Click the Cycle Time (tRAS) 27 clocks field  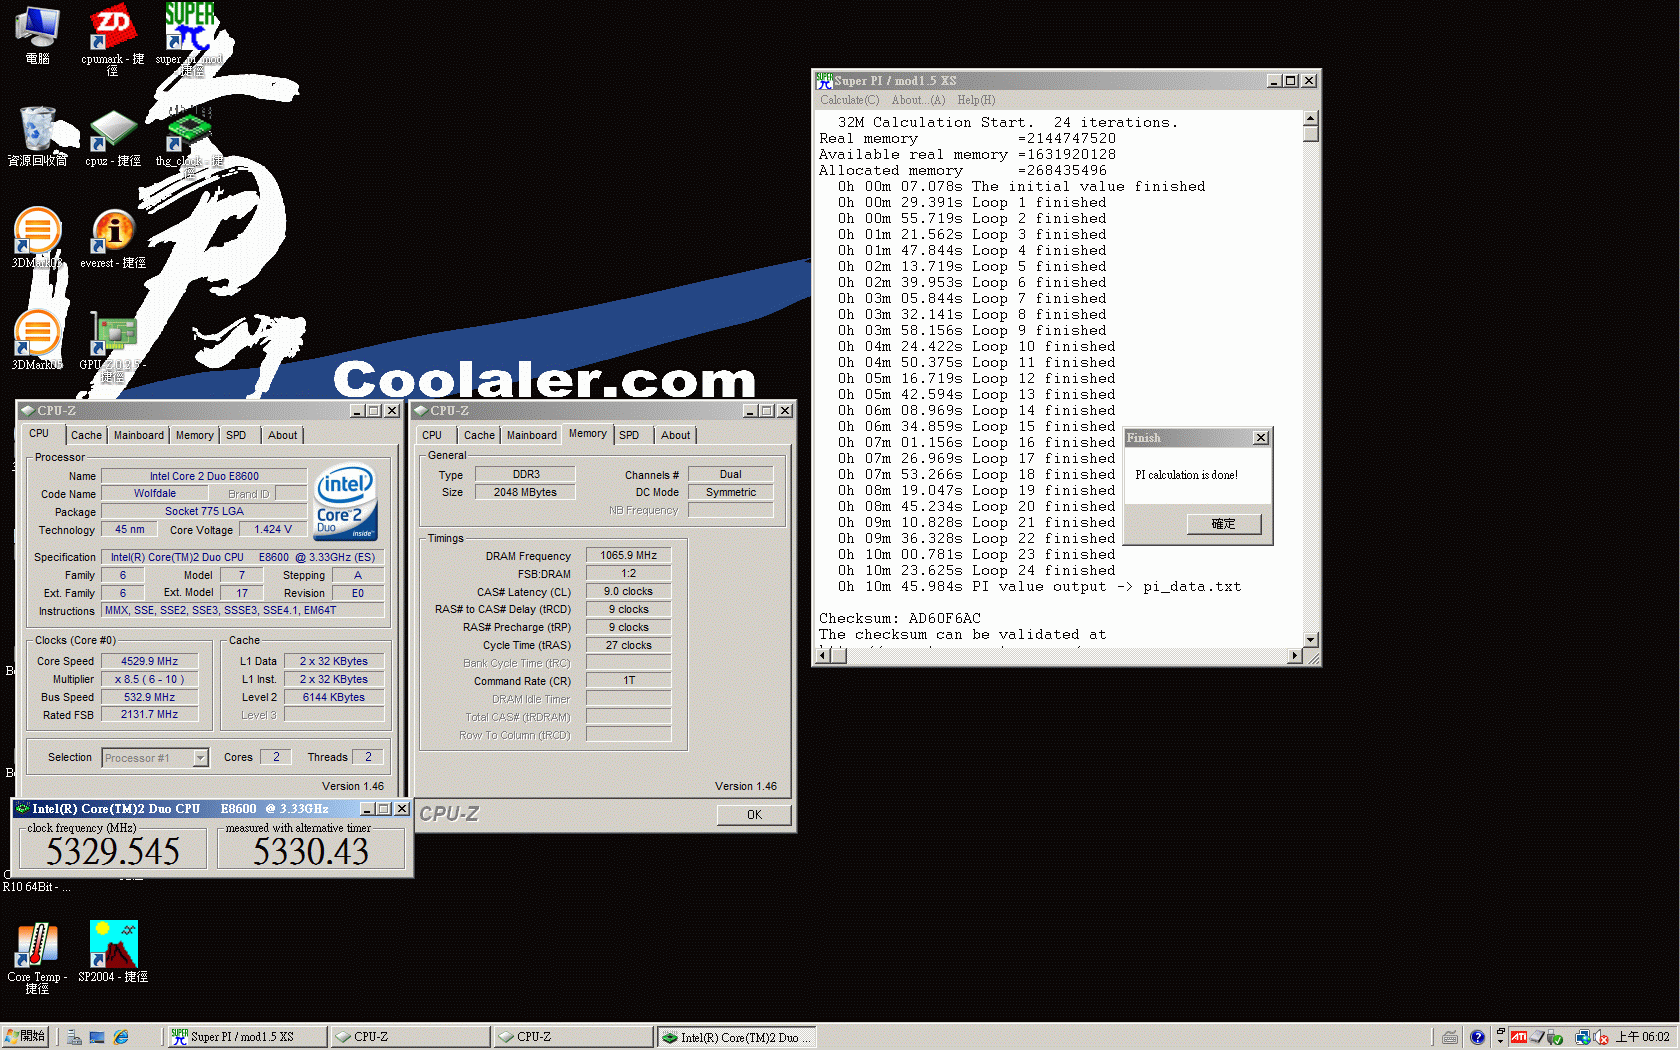[628, 645]
